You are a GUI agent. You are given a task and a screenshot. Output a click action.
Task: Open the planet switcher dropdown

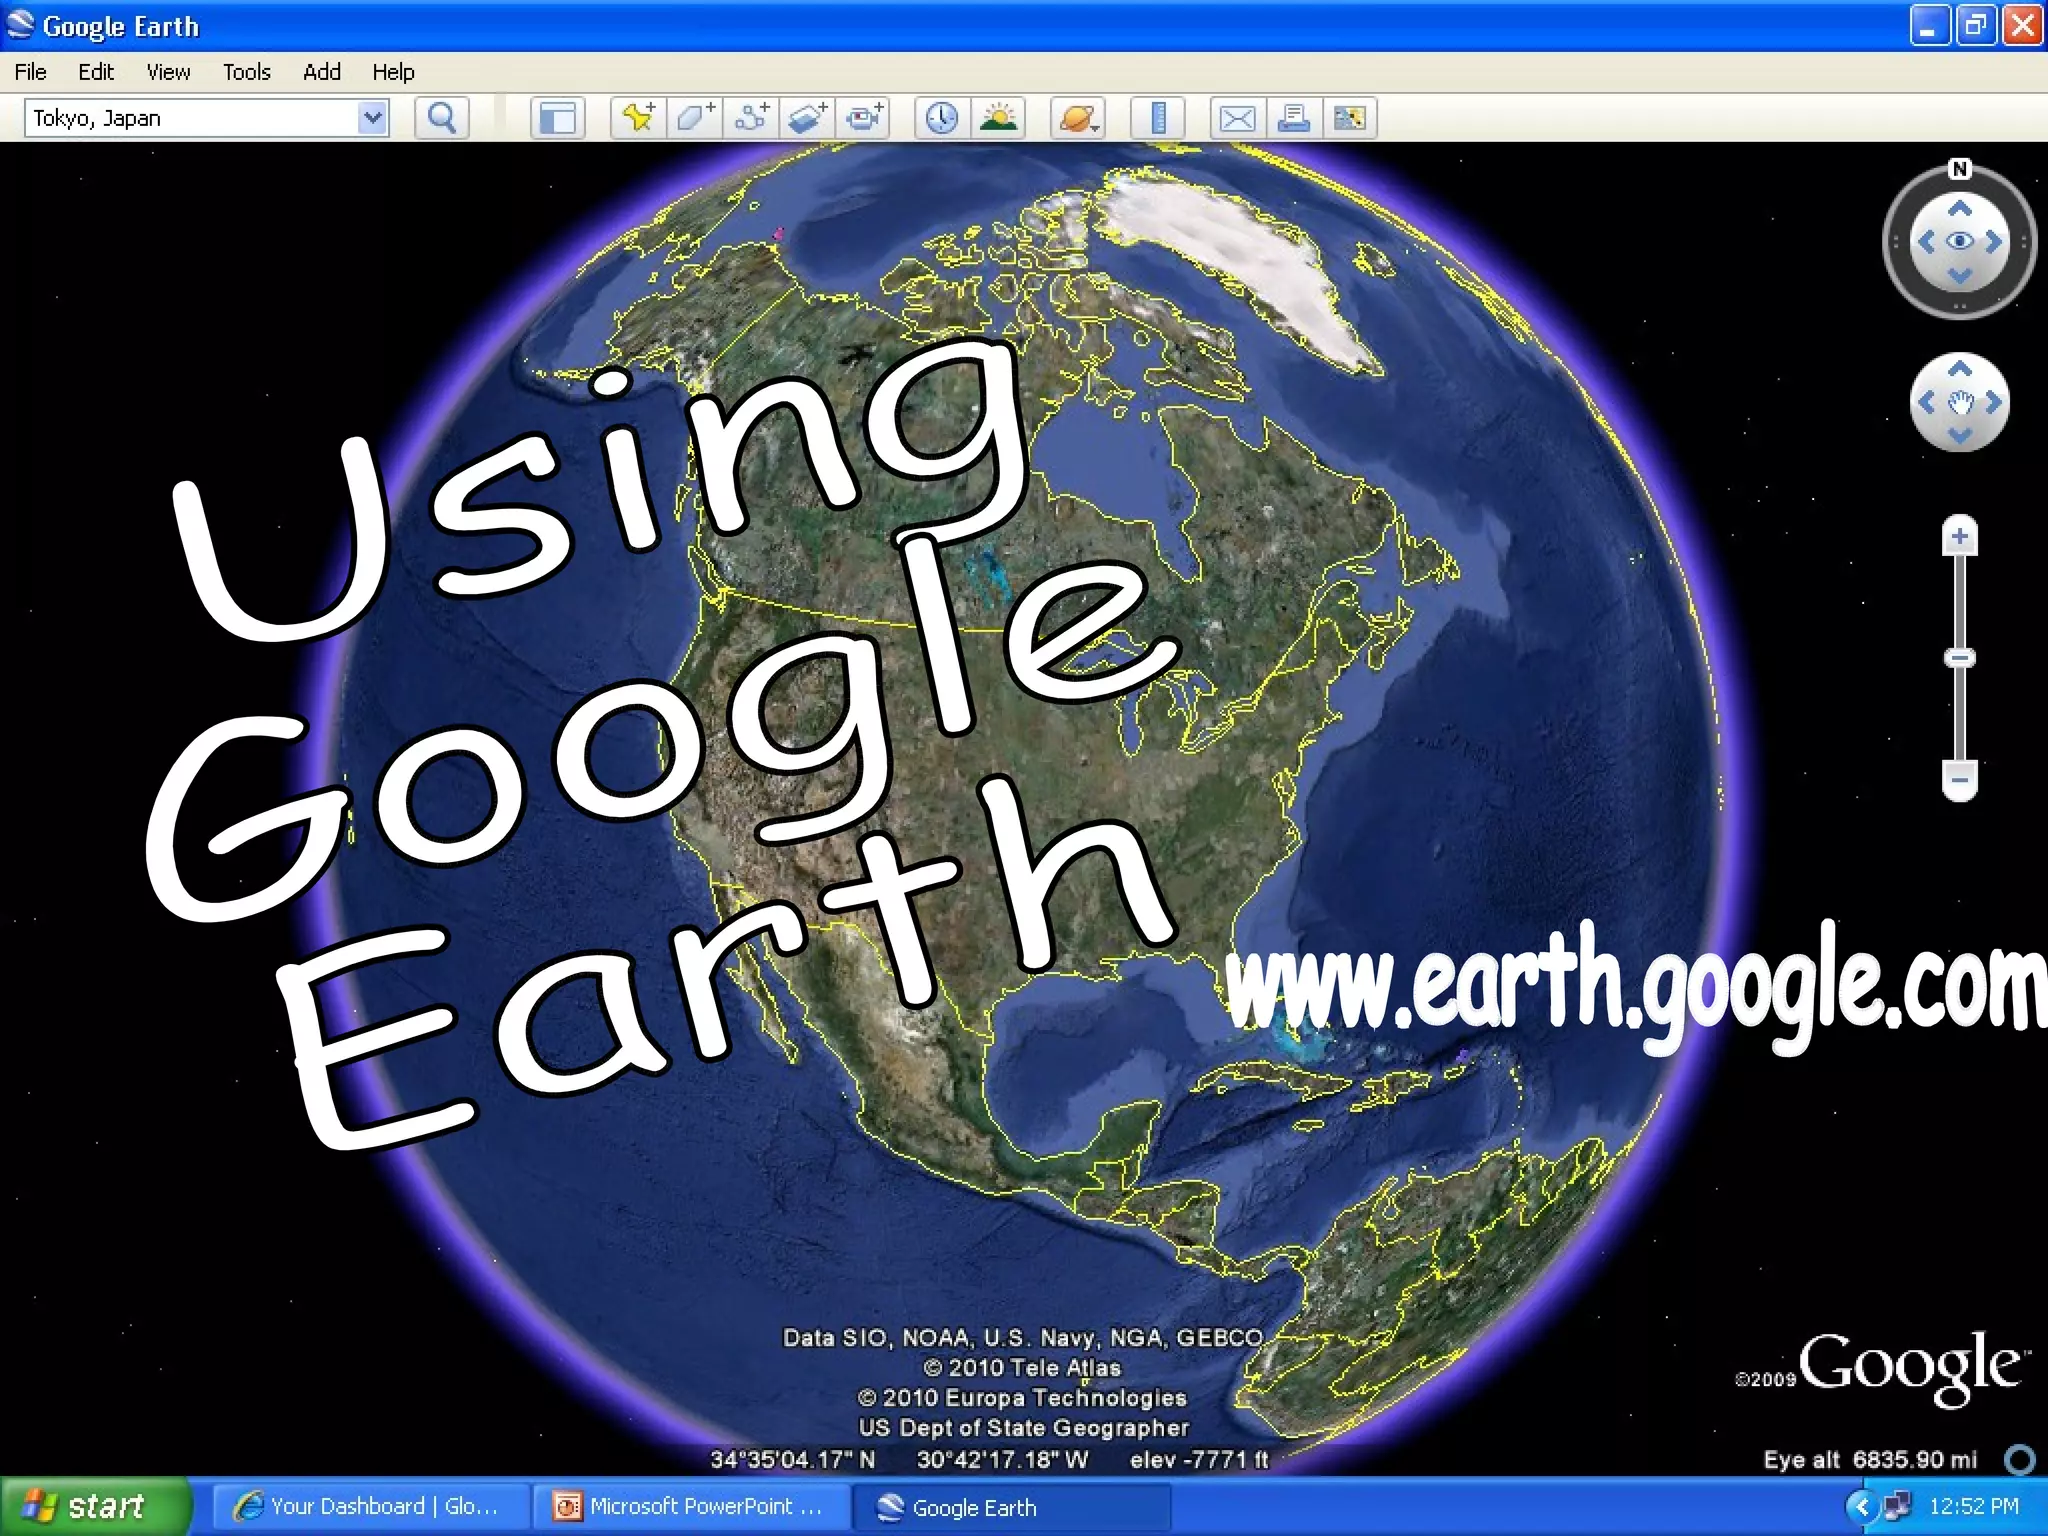click(1078, 118)
